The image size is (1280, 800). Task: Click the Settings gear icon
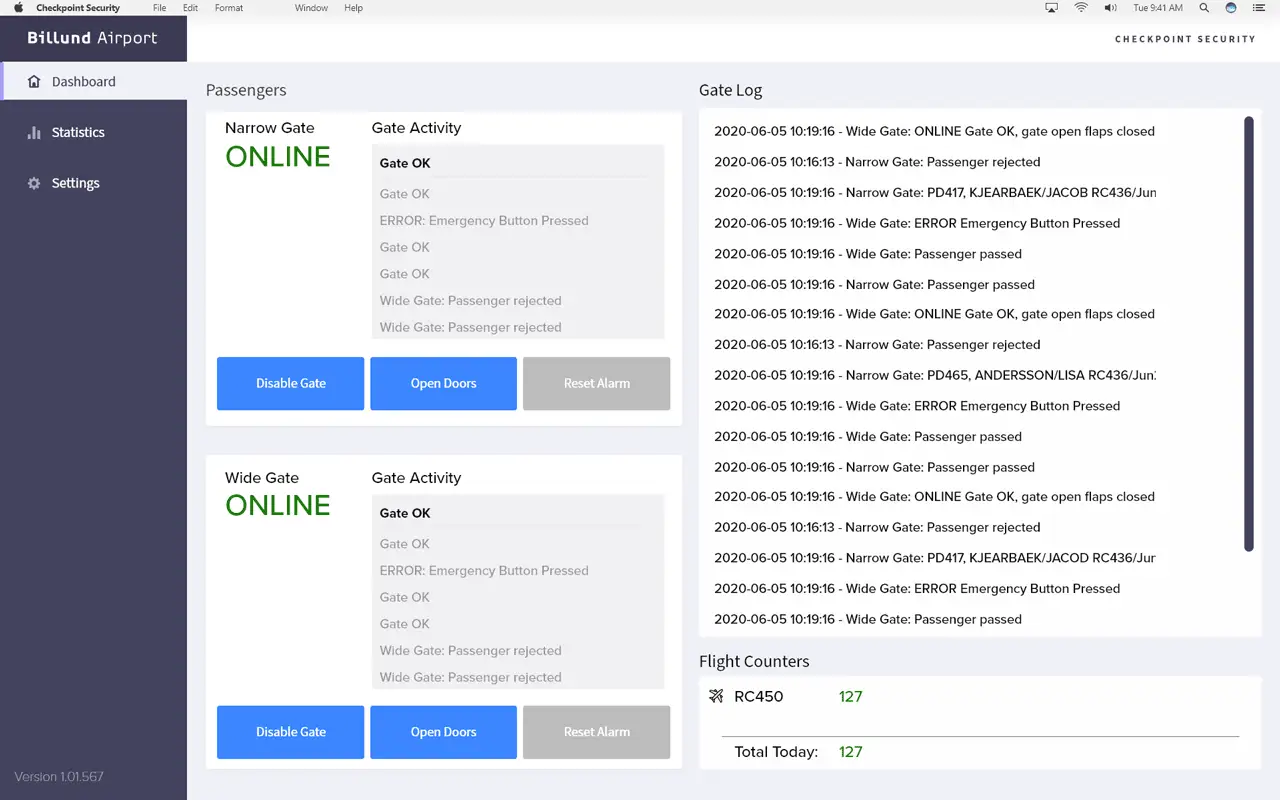[34, 184]
